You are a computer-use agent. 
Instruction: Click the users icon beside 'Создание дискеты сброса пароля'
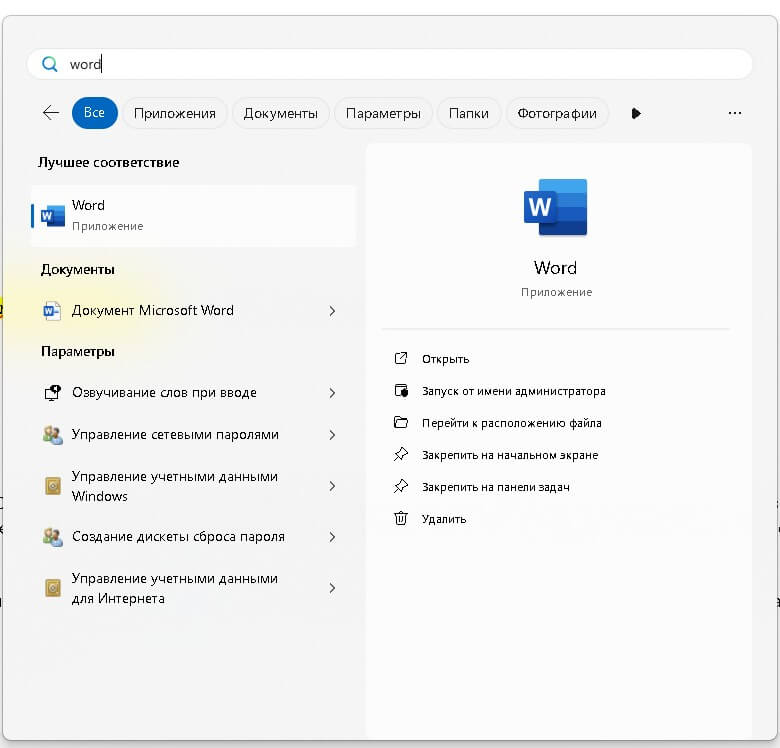[x=53, y=537]
